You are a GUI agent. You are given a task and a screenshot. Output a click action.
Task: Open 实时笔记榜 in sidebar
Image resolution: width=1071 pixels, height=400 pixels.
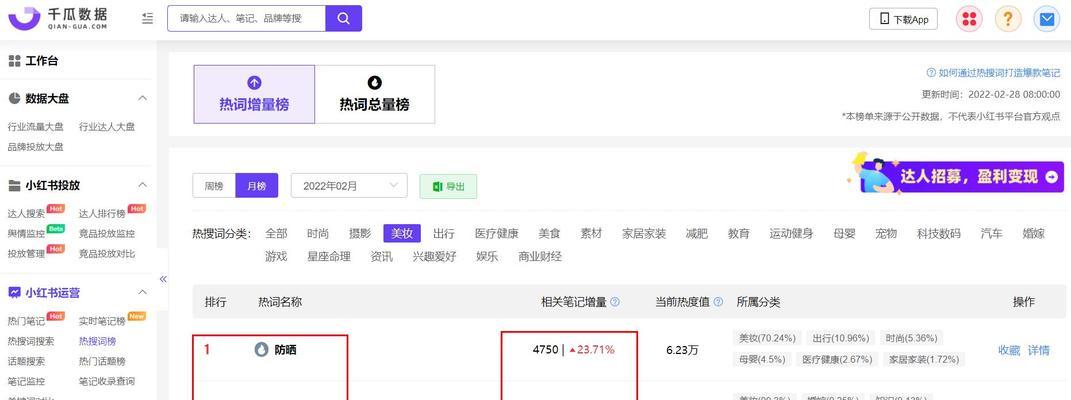coord(102,321)
